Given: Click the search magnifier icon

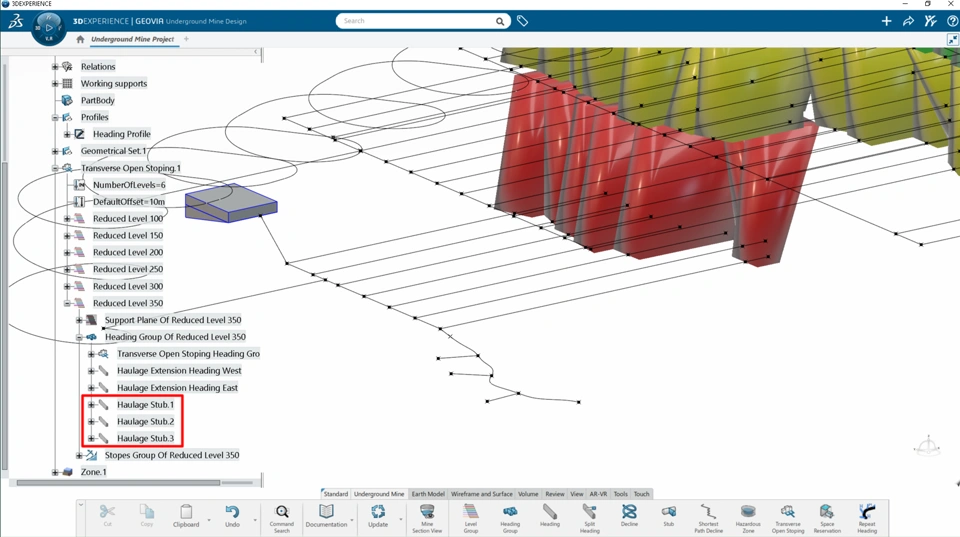Looking at the screenshot, I should pyautogui.click(x=500, y=21).
